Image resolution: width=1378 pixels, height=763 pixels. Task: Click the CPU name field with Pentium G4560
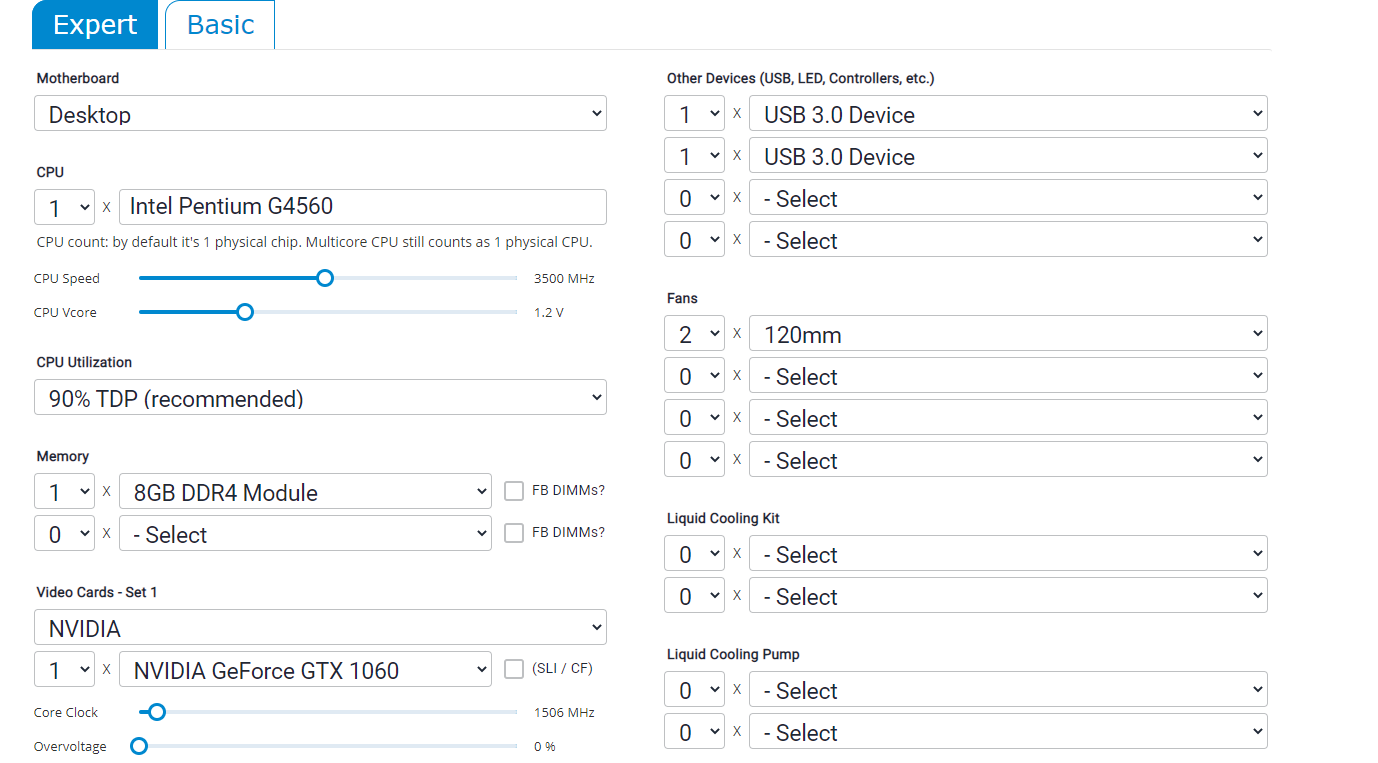[362, 207]
